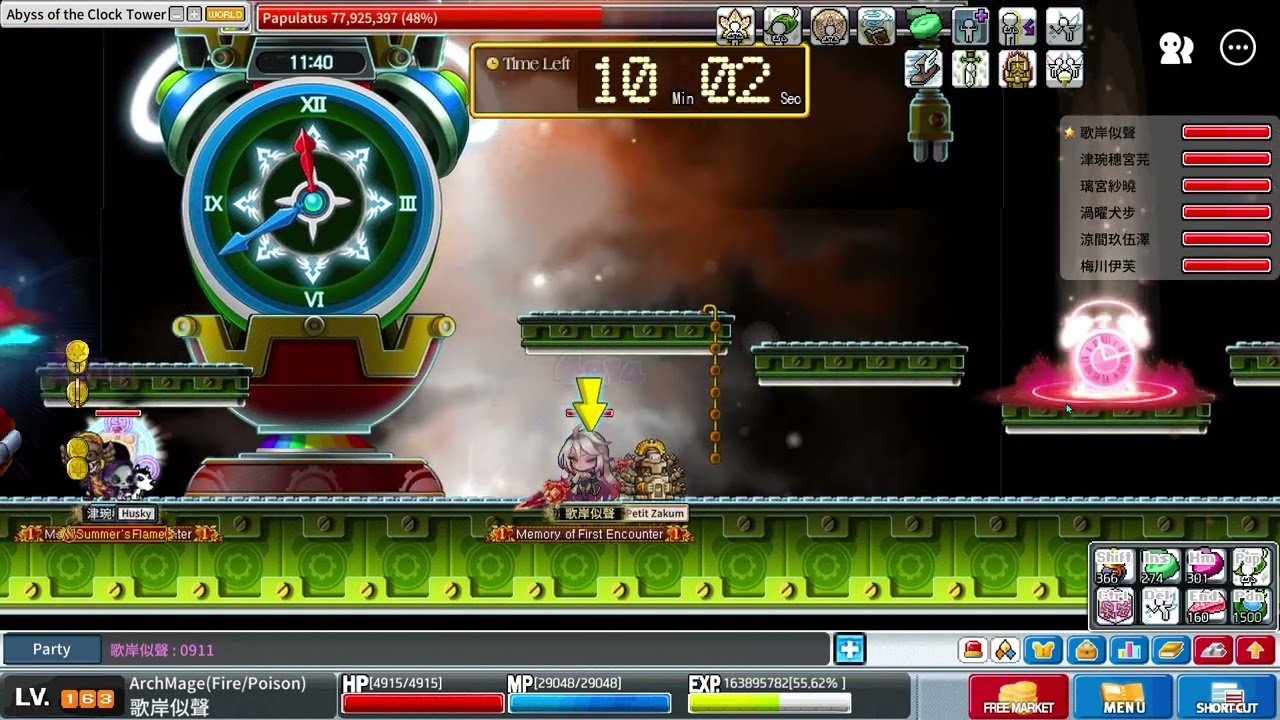Click the blue MP gauge

coord(589,703)
